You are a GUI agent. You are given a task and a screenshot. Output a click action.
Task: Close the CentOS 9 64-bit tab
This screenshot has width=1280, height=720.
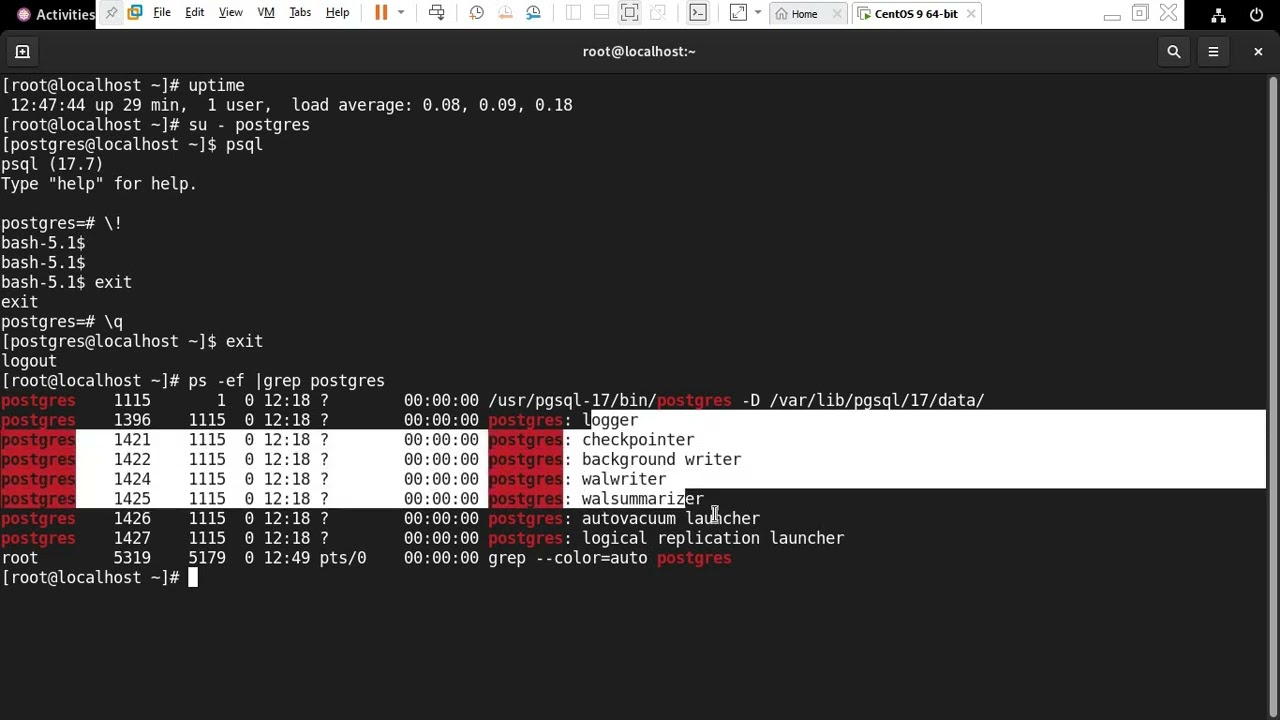(x=971, y=14)
